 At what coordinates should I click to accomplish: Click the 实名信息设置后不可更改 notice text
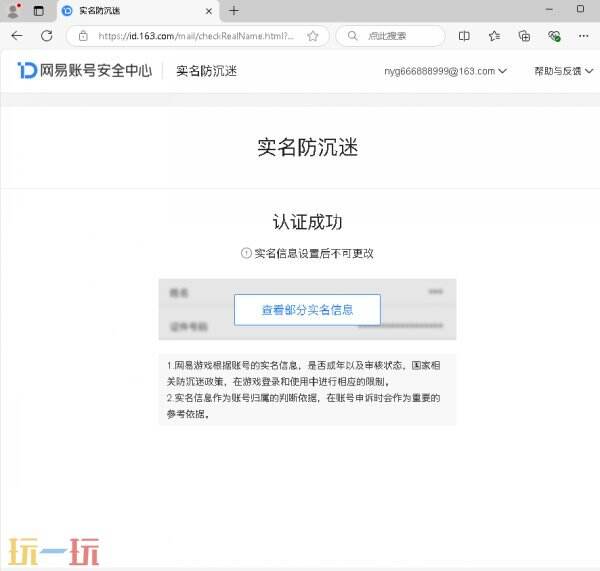[x=314, y=253]
